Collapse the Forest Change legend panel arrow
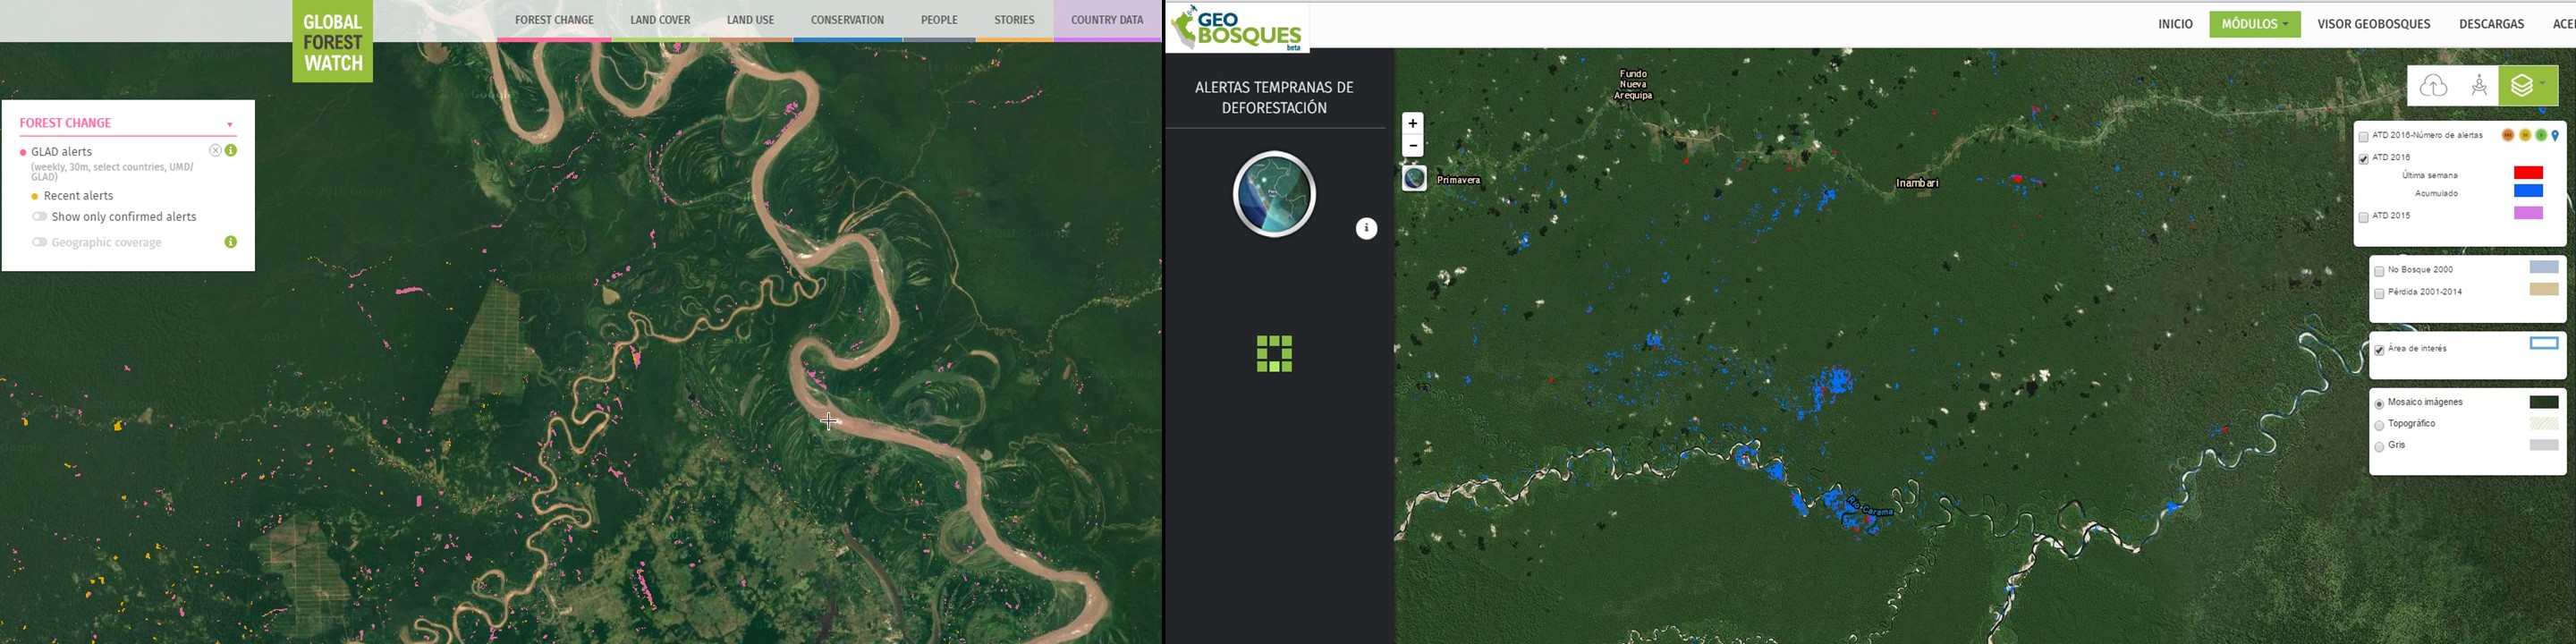The height and width of the screenshot is (644, 2576). pos(230,125)
